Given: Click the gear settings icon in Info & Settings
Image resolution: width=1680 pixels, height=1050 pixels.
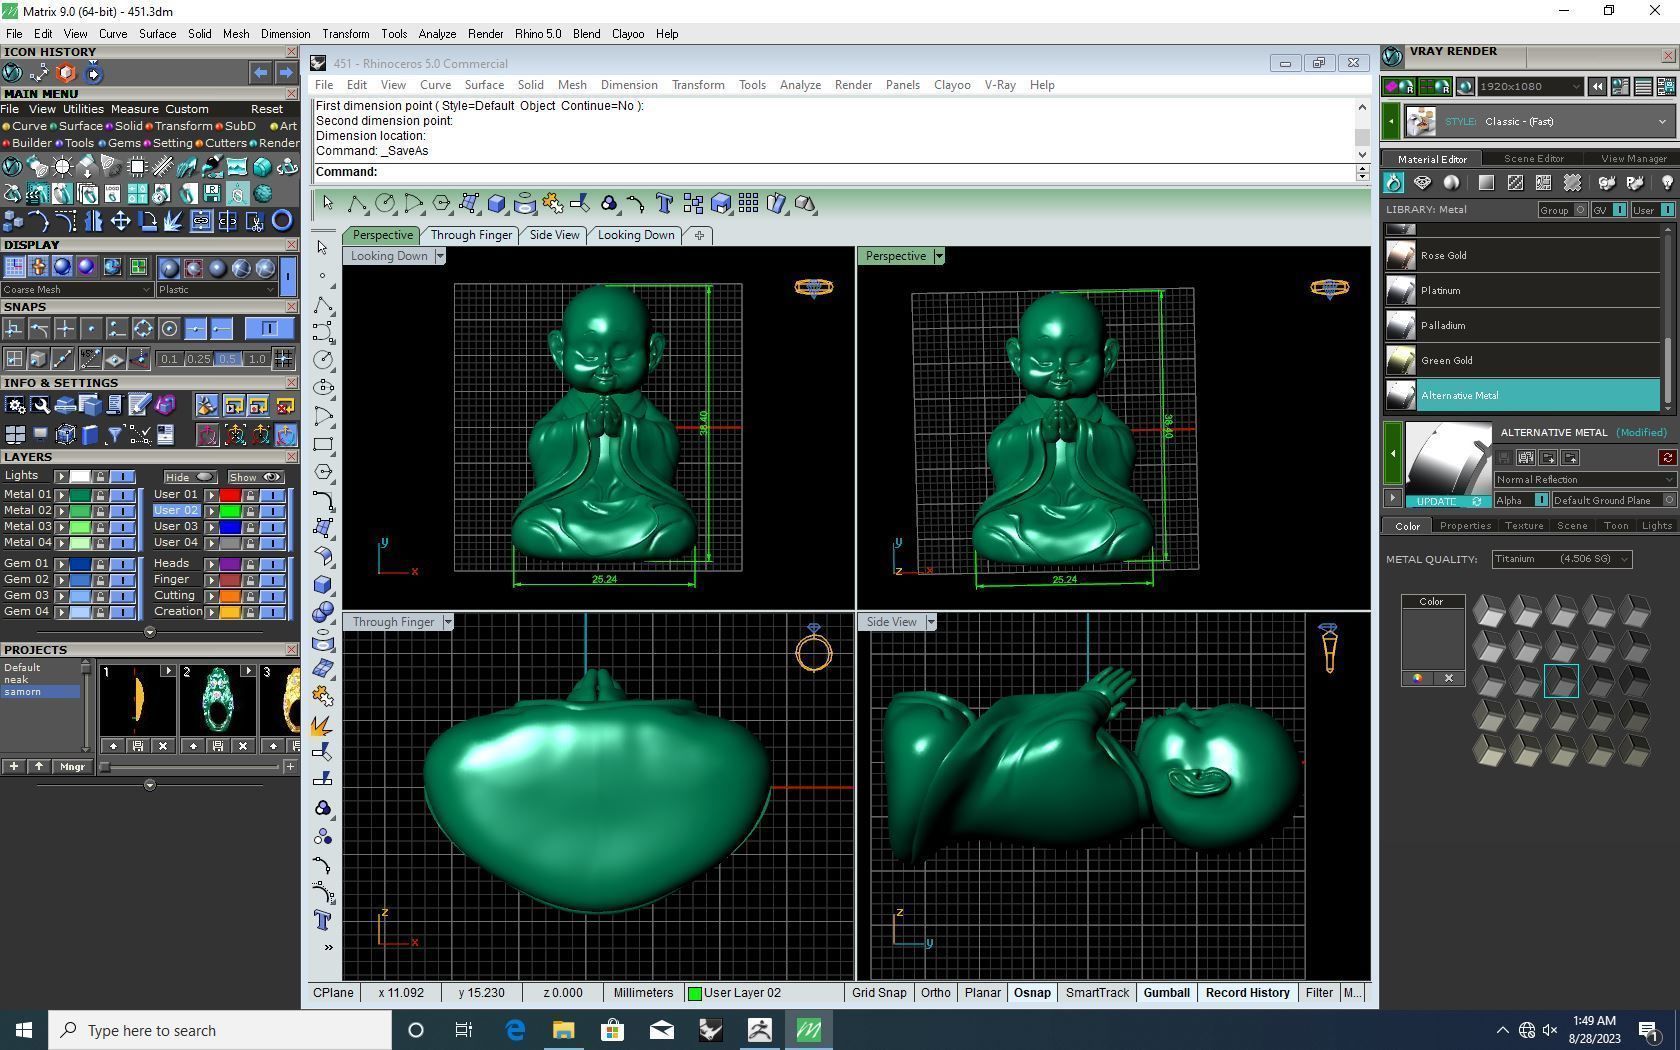Looking at the screenshot, I should [15, 405].
